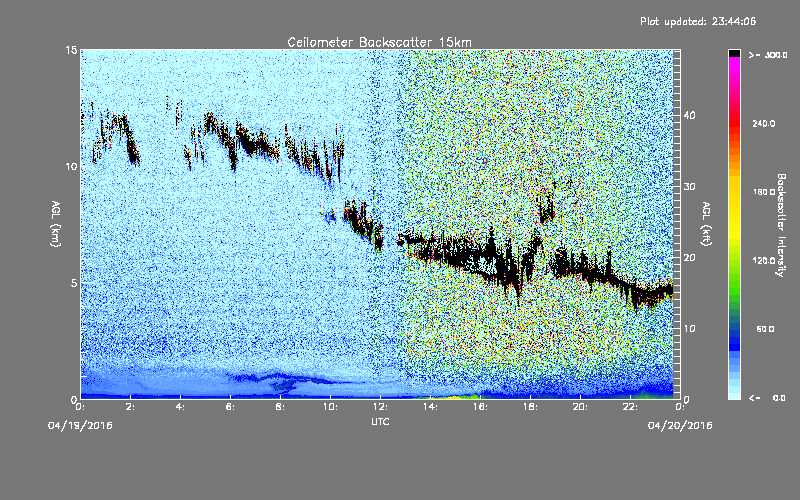The width and height of the screenshot is (800, 500).
Task: Click the right AGL (kft) axis label
Action: click(x=706, y=223)
